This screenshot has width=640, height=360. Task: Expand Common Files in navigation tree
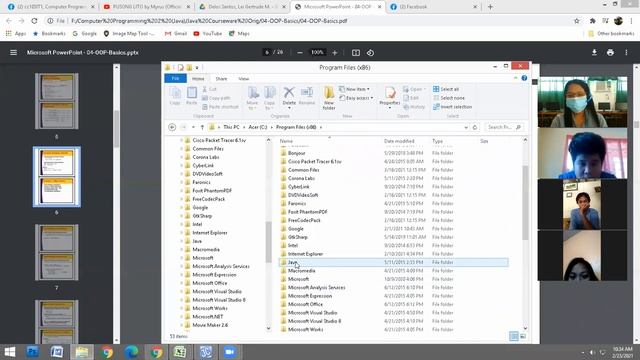182,149
